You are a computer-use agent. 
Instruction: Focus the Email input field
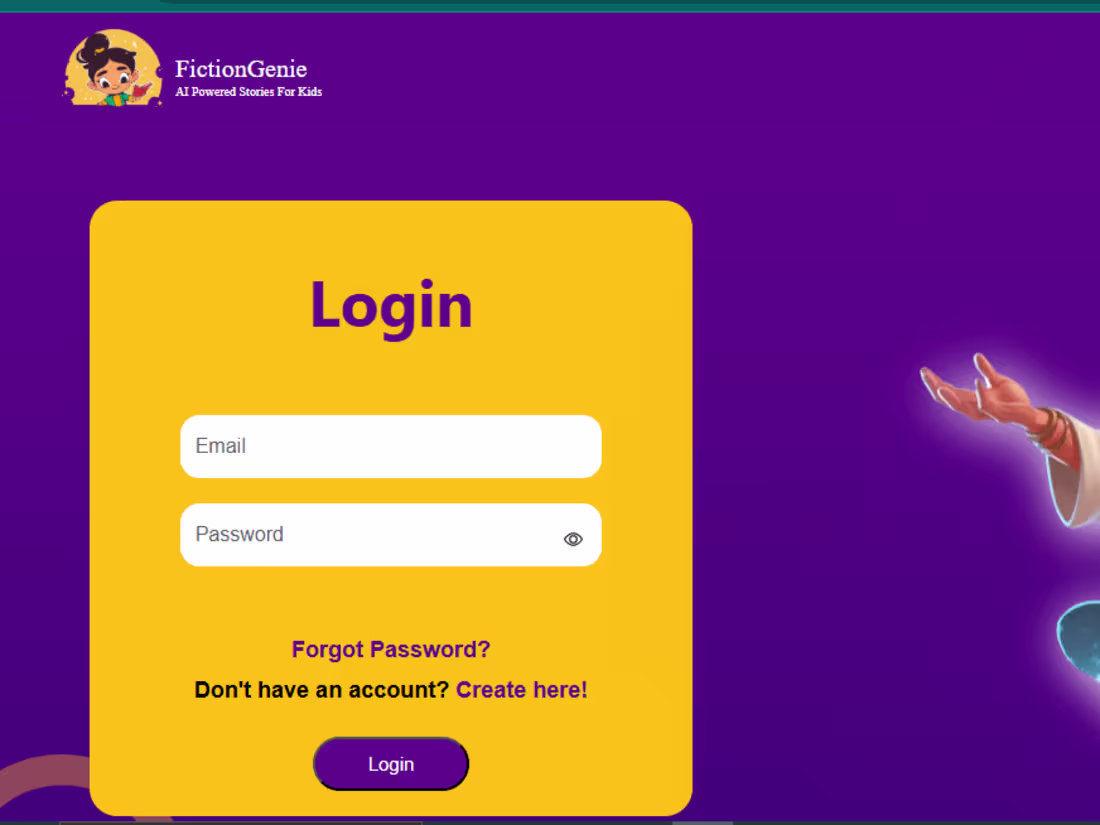pos(391,446)
